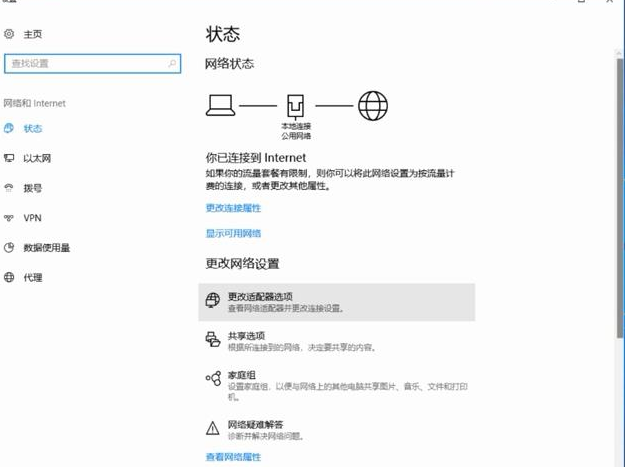Click the laptop icon in network diagram
625x467 pixels.
point(220,106)
